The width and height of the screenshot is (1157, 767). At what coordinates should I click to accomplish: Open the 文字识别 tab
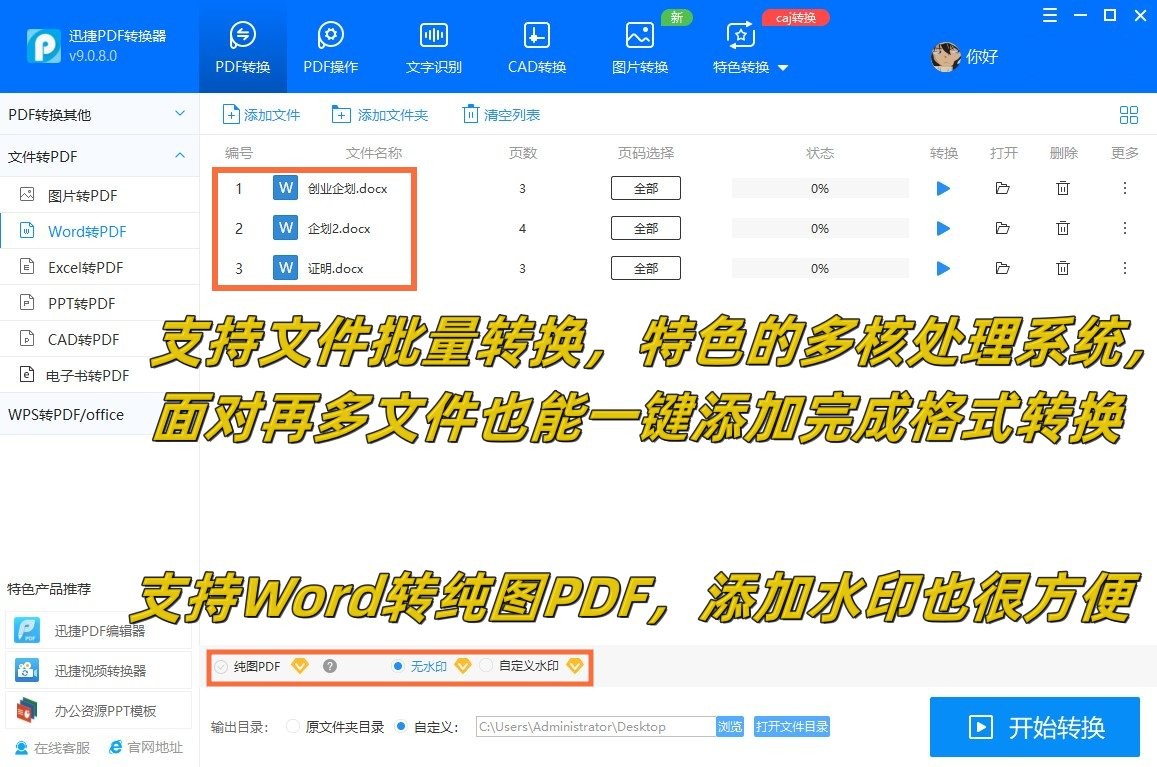tap(434, 47)
